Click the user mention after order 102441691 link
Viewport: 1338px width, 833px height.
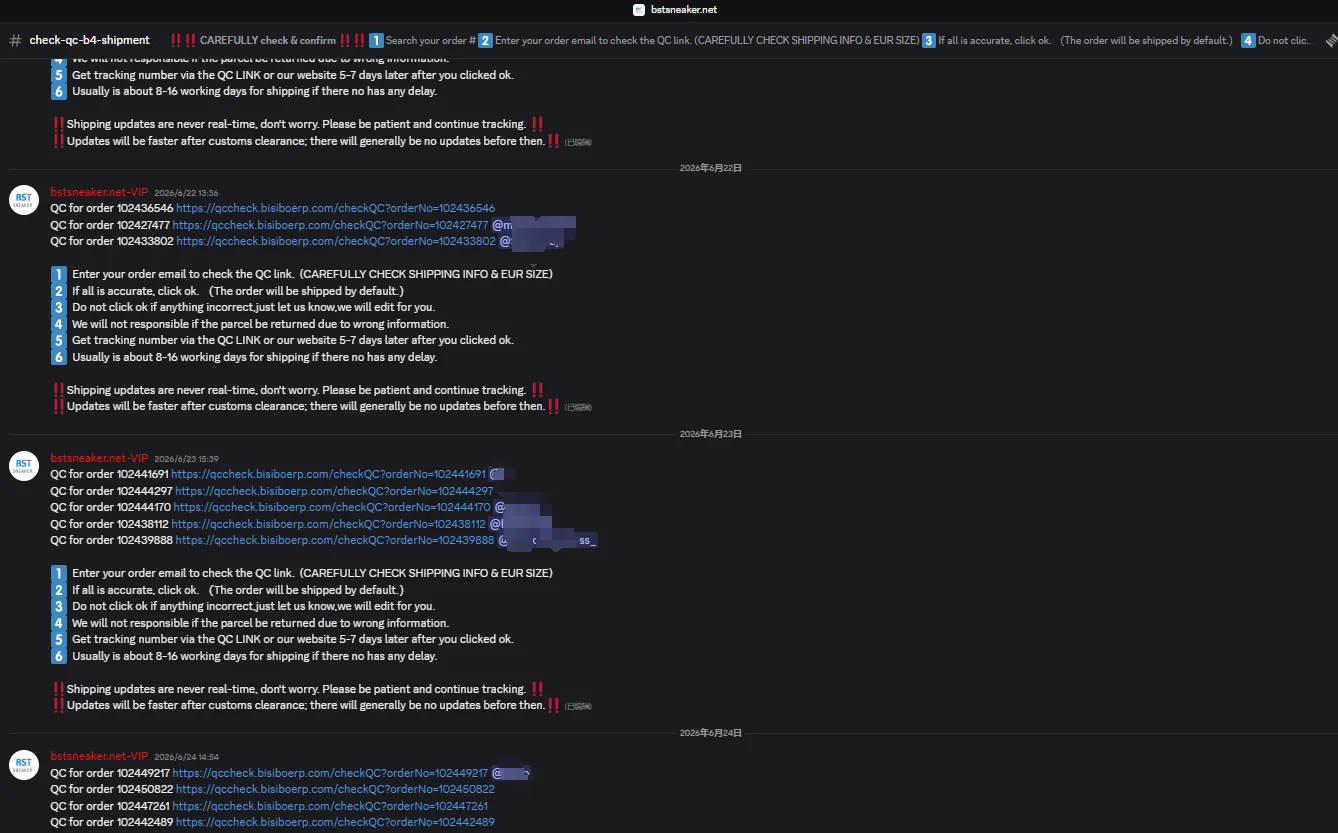[x=503, y=474]
